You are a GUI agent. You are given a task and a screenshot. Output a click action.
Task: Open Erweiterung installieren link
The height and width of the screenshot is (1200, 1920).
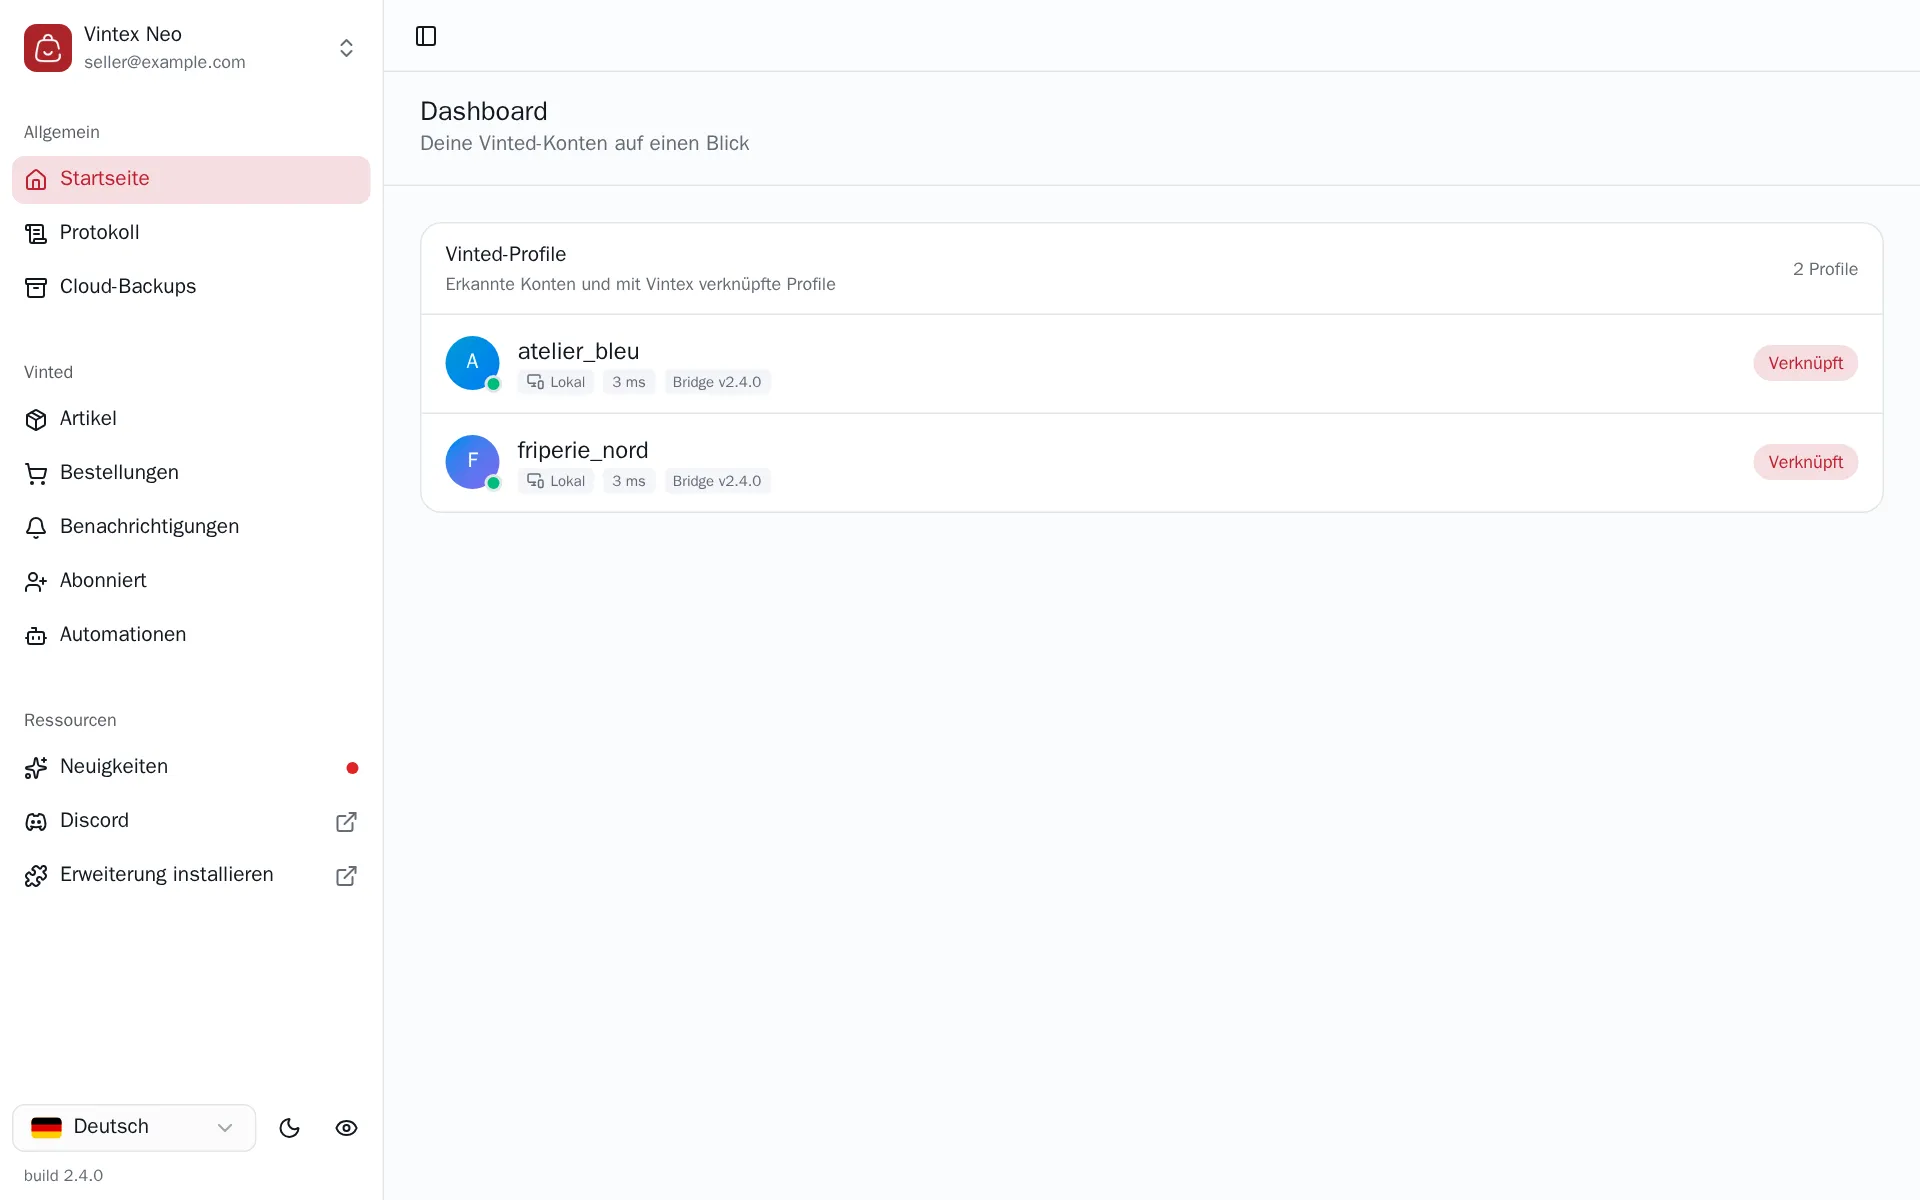(x=191, y=876)
